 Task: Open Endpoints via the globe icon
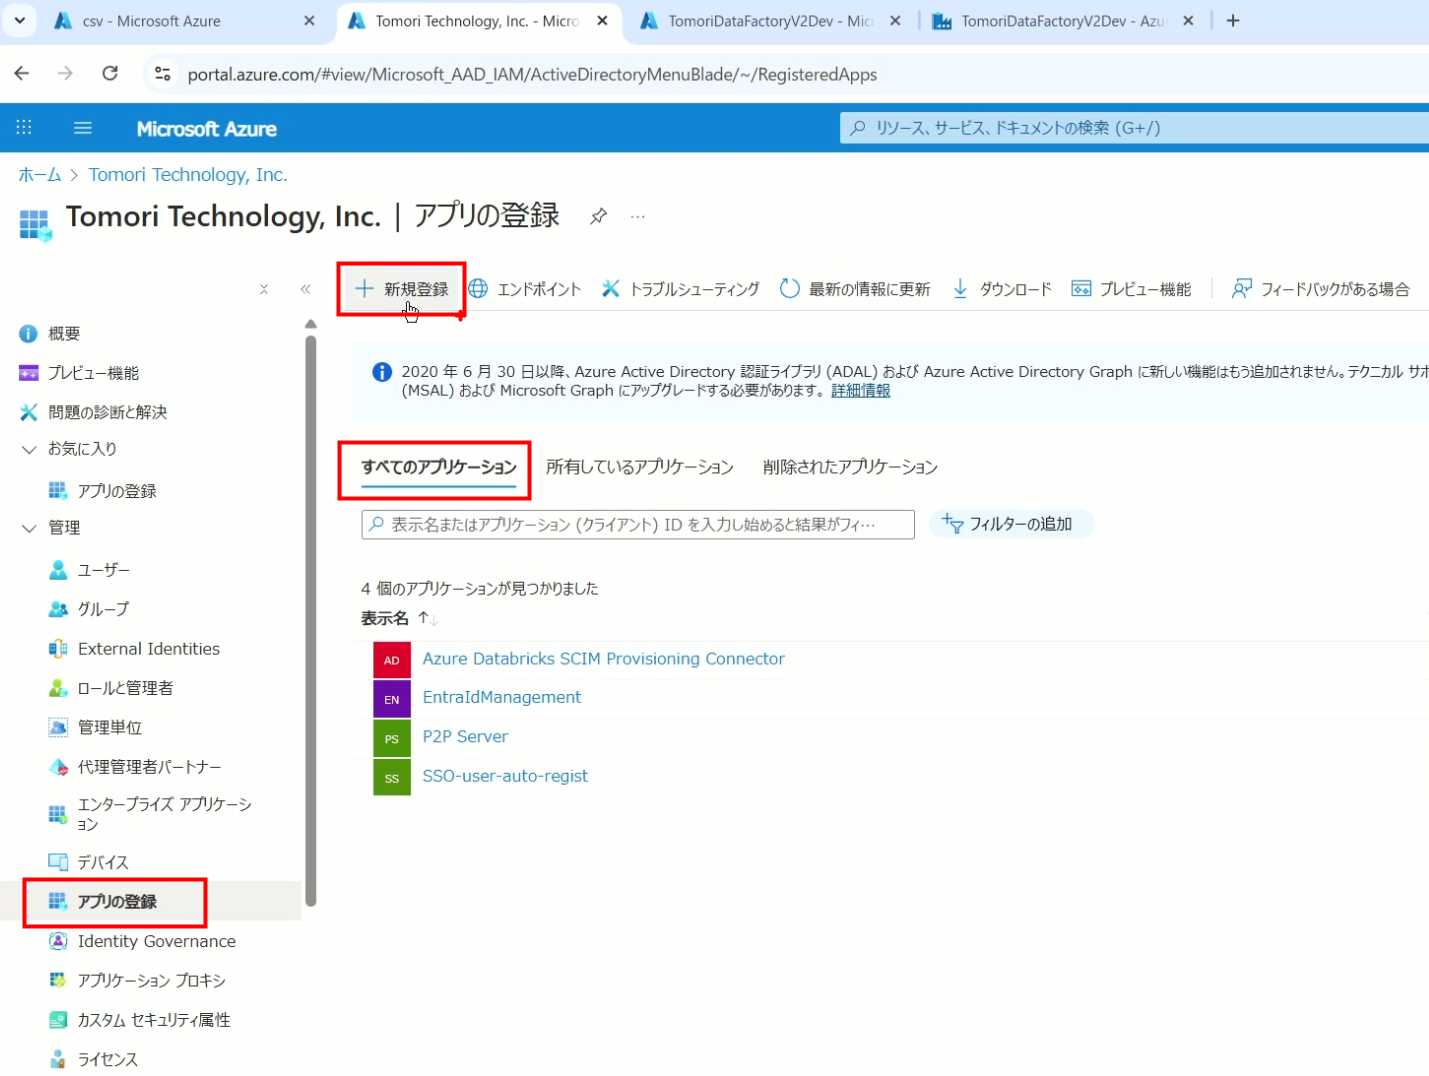479,289
